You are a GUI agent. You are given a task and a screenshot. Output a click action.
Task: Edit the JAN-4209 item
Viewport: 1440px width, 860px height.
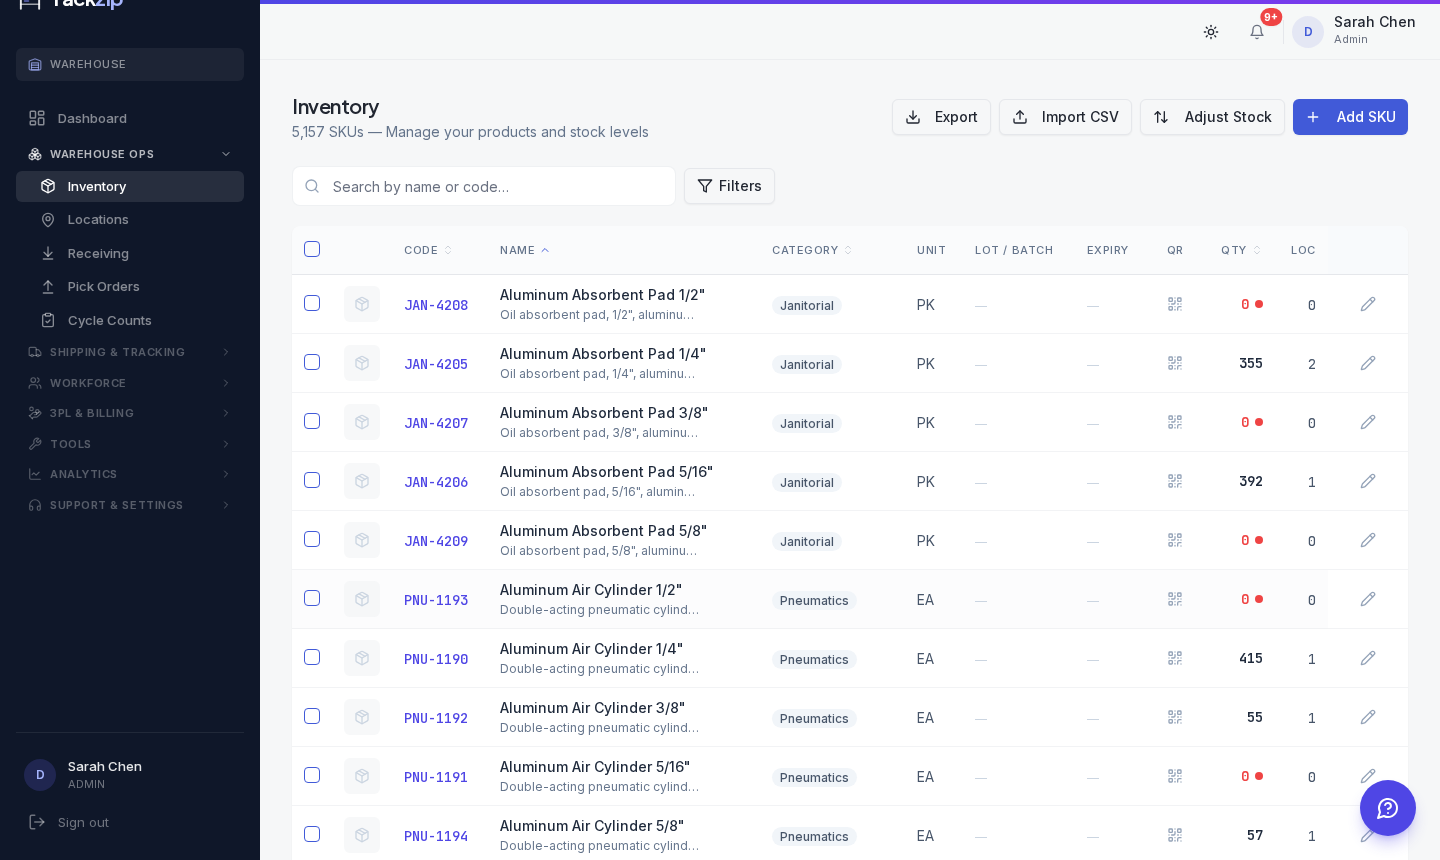tap(1368, 540)
